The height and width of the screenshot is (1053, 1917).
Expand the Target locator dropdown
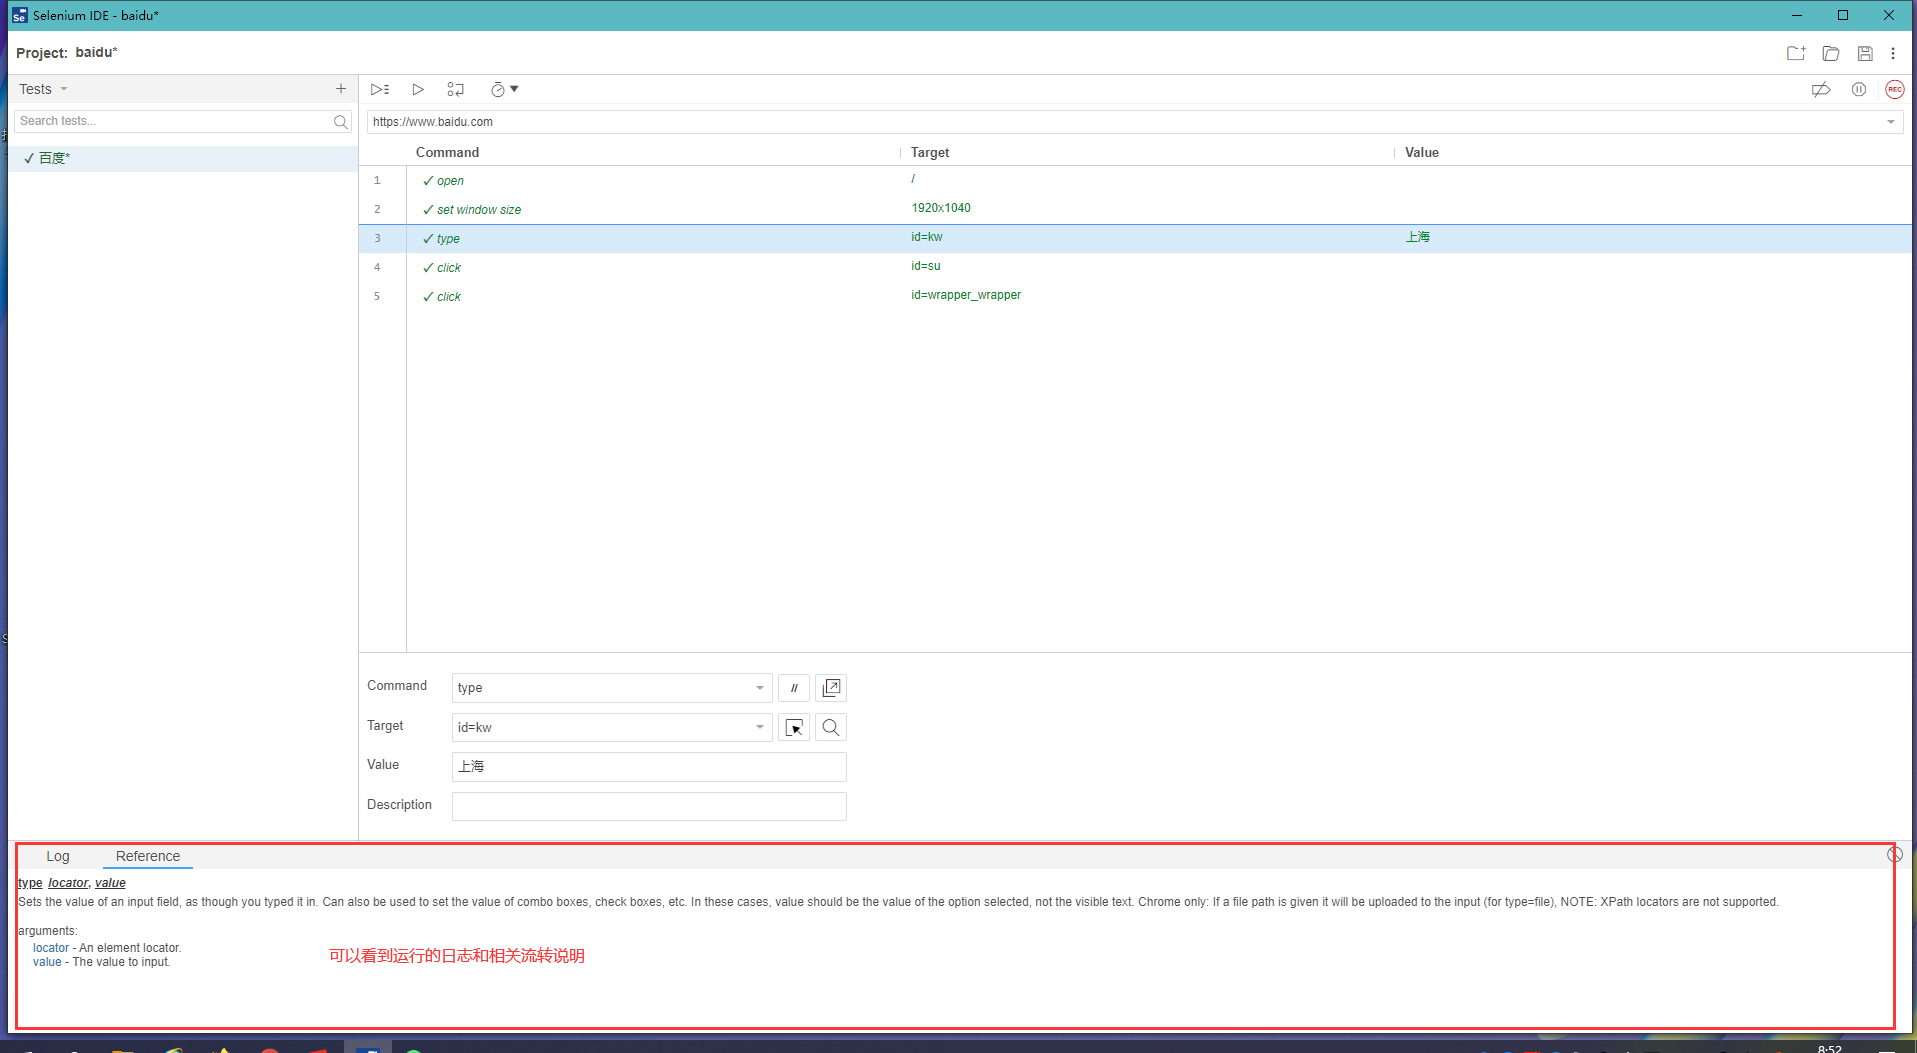760,727
